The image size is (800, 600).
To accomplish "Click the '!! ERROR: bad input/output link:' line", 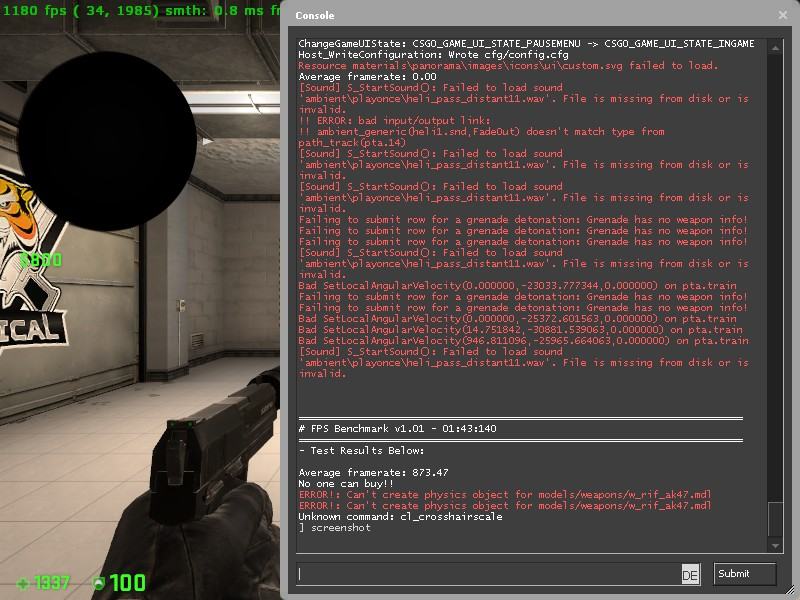I will [x=394, y=121].
